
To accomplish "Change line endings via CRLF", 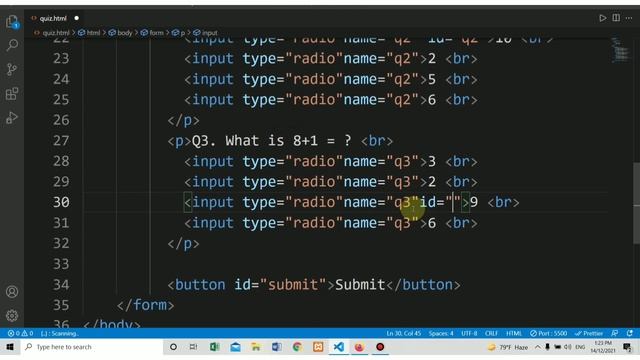I will click(x=491, y=333).
